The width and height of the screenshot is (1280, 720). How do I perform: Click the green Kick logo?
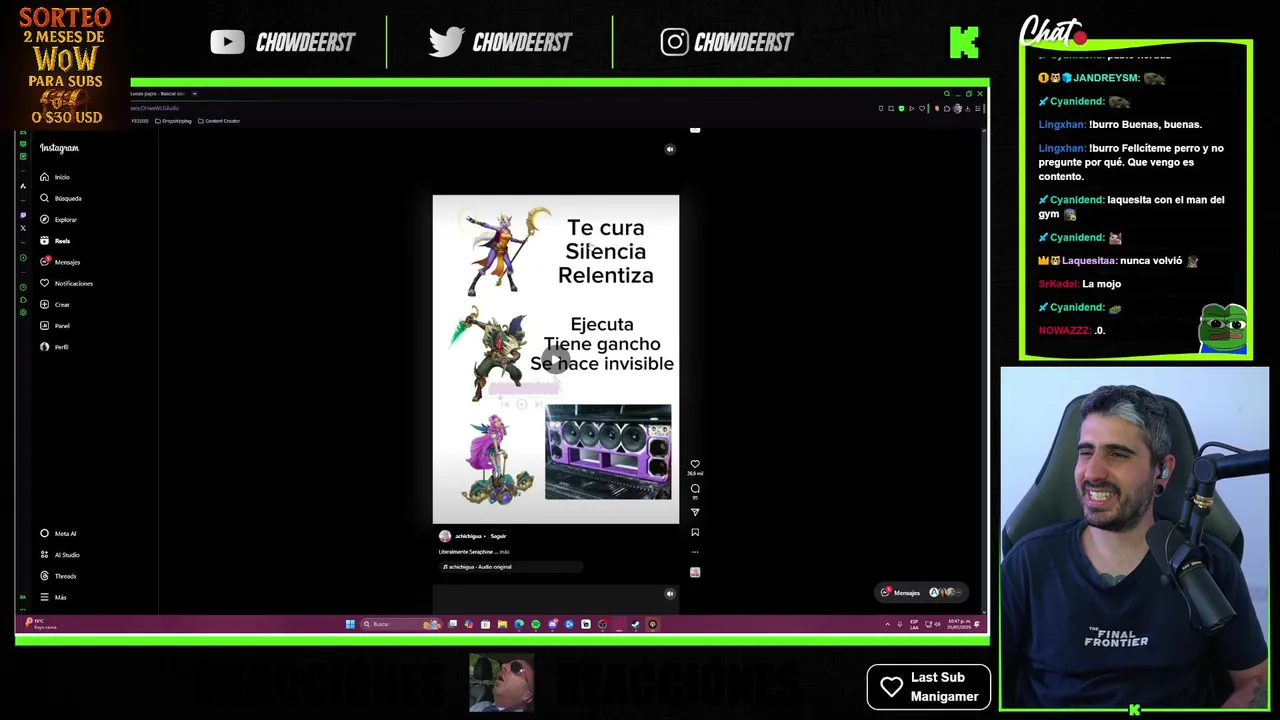pyautogui.click(x=964, y=42)
